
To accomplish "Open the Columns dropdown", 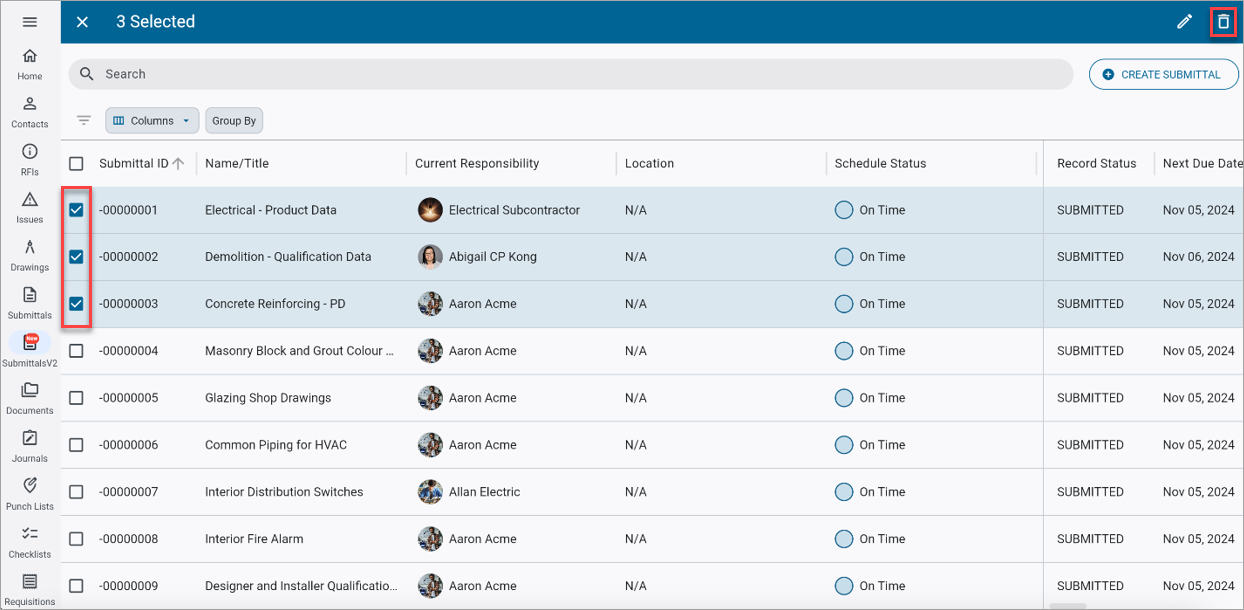I will (152, 121).
